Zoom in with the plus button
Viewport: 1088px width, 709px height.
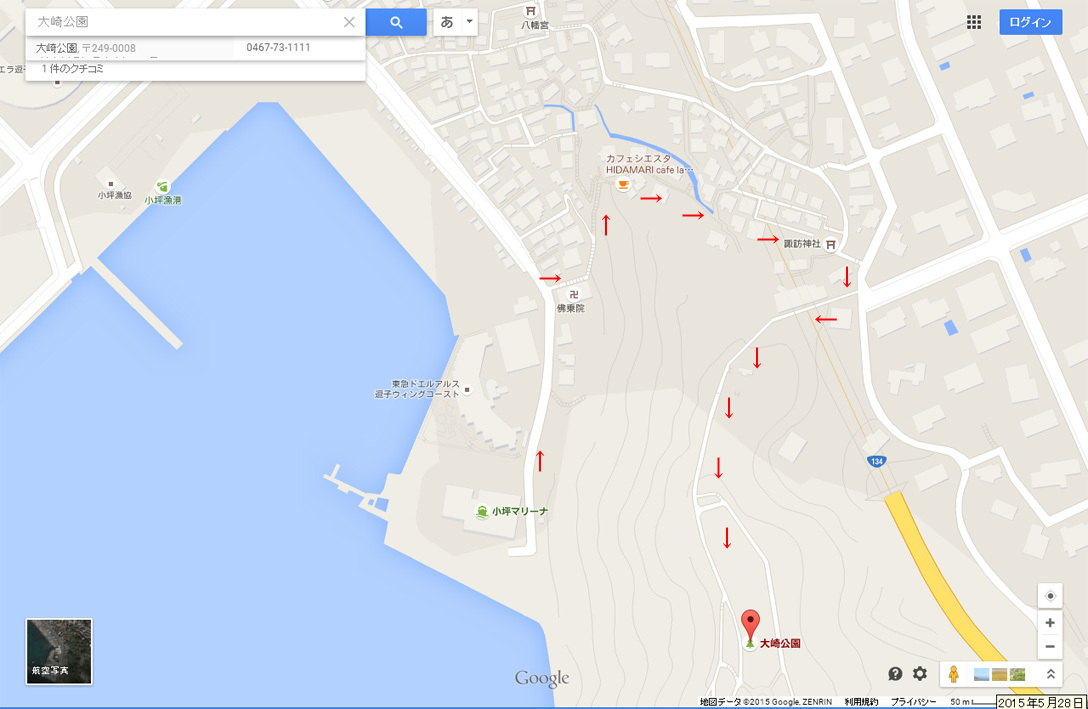tap(1050, 623)
